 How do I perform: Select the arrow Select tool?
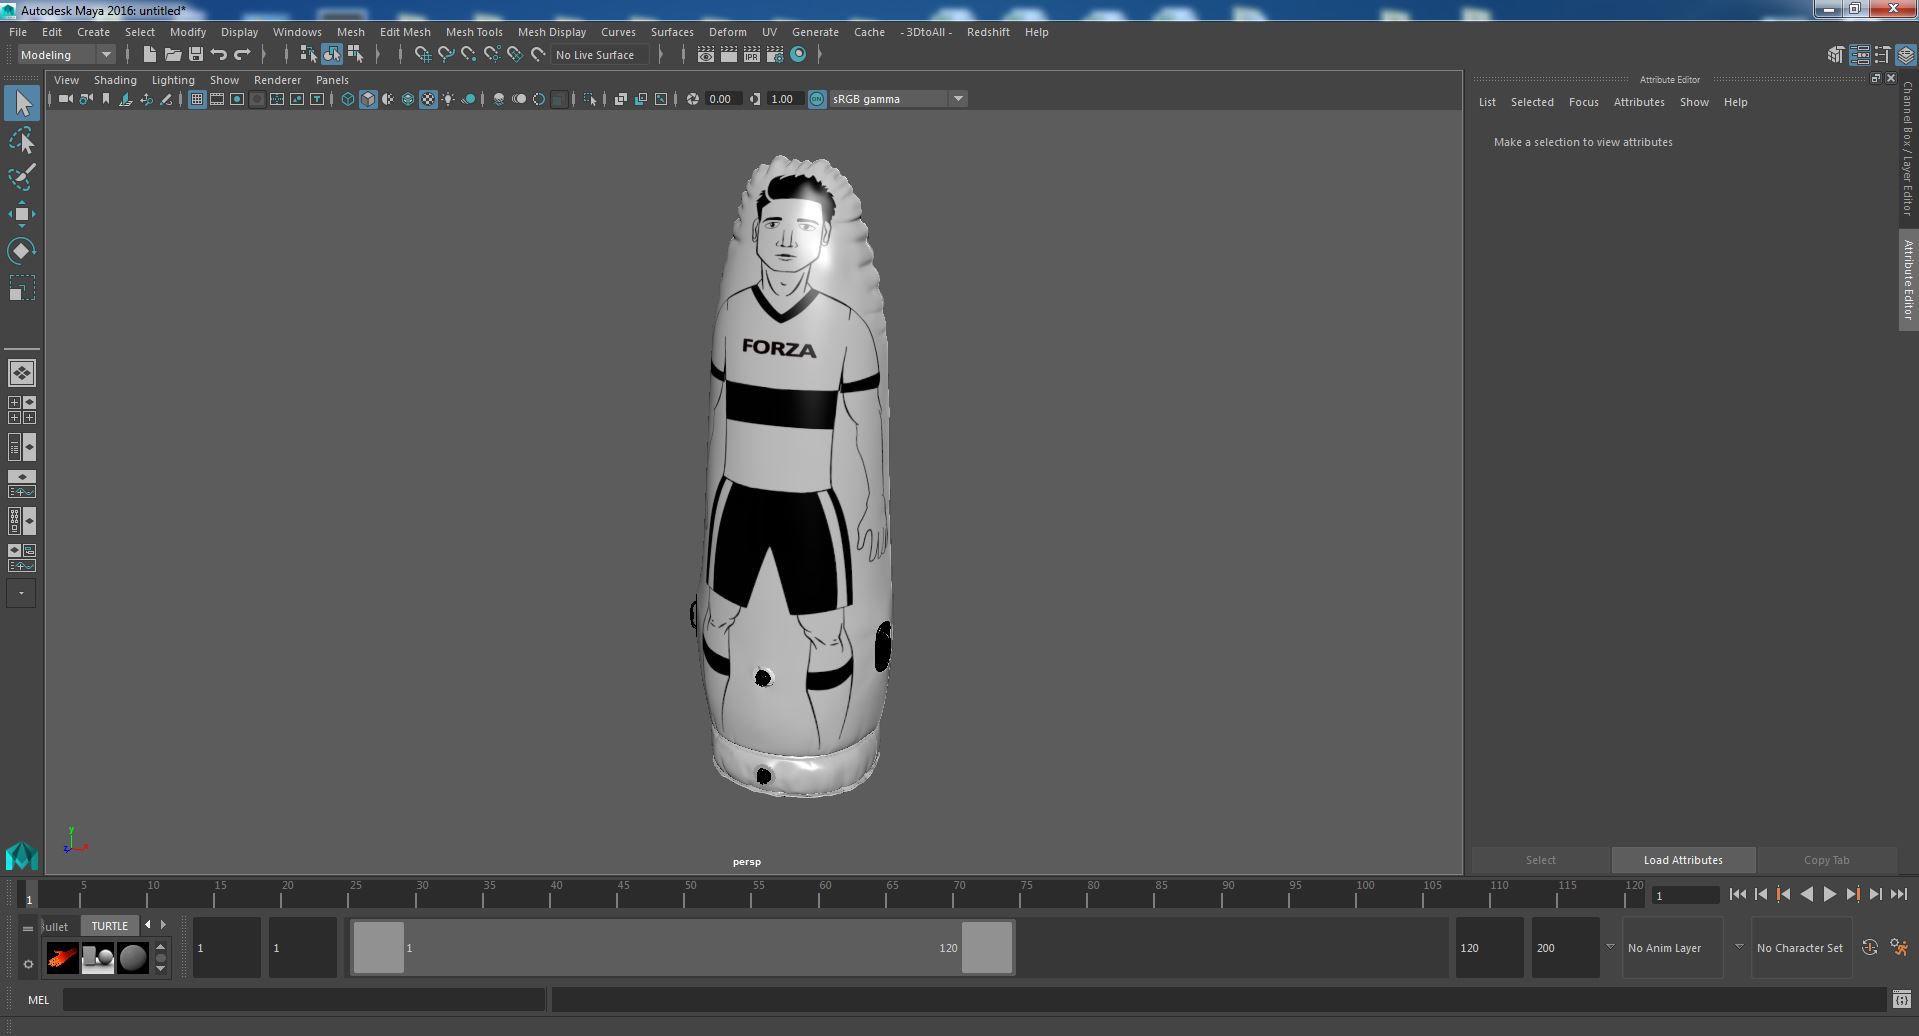[x=22, y=103]
